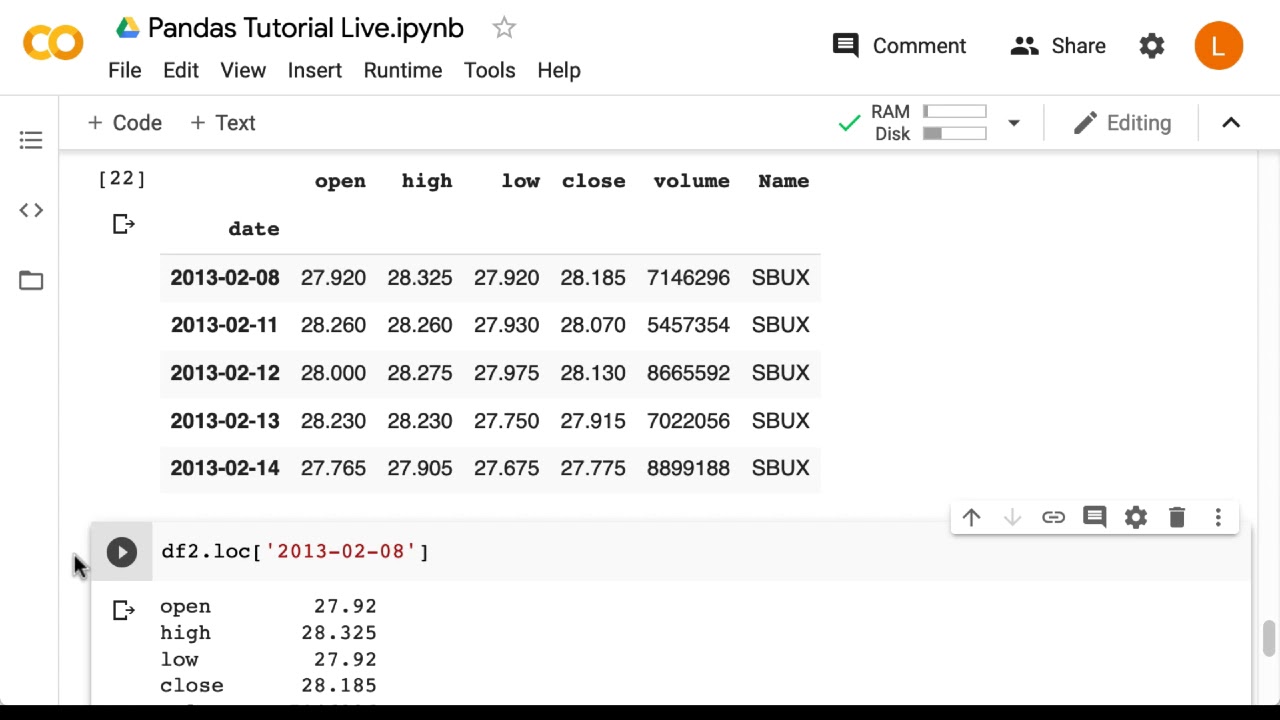1280x720 pixels.
Task: Click the Comment button
Action: tap(900, 46)
